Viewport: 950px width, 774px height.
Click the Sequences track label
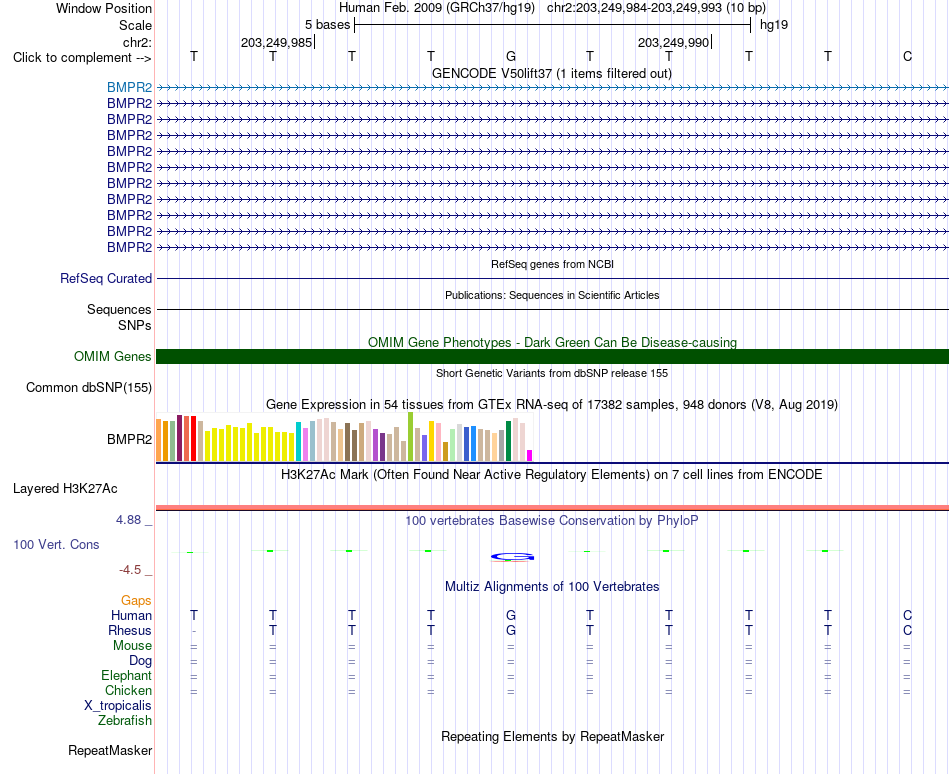(x=119, y=309)
